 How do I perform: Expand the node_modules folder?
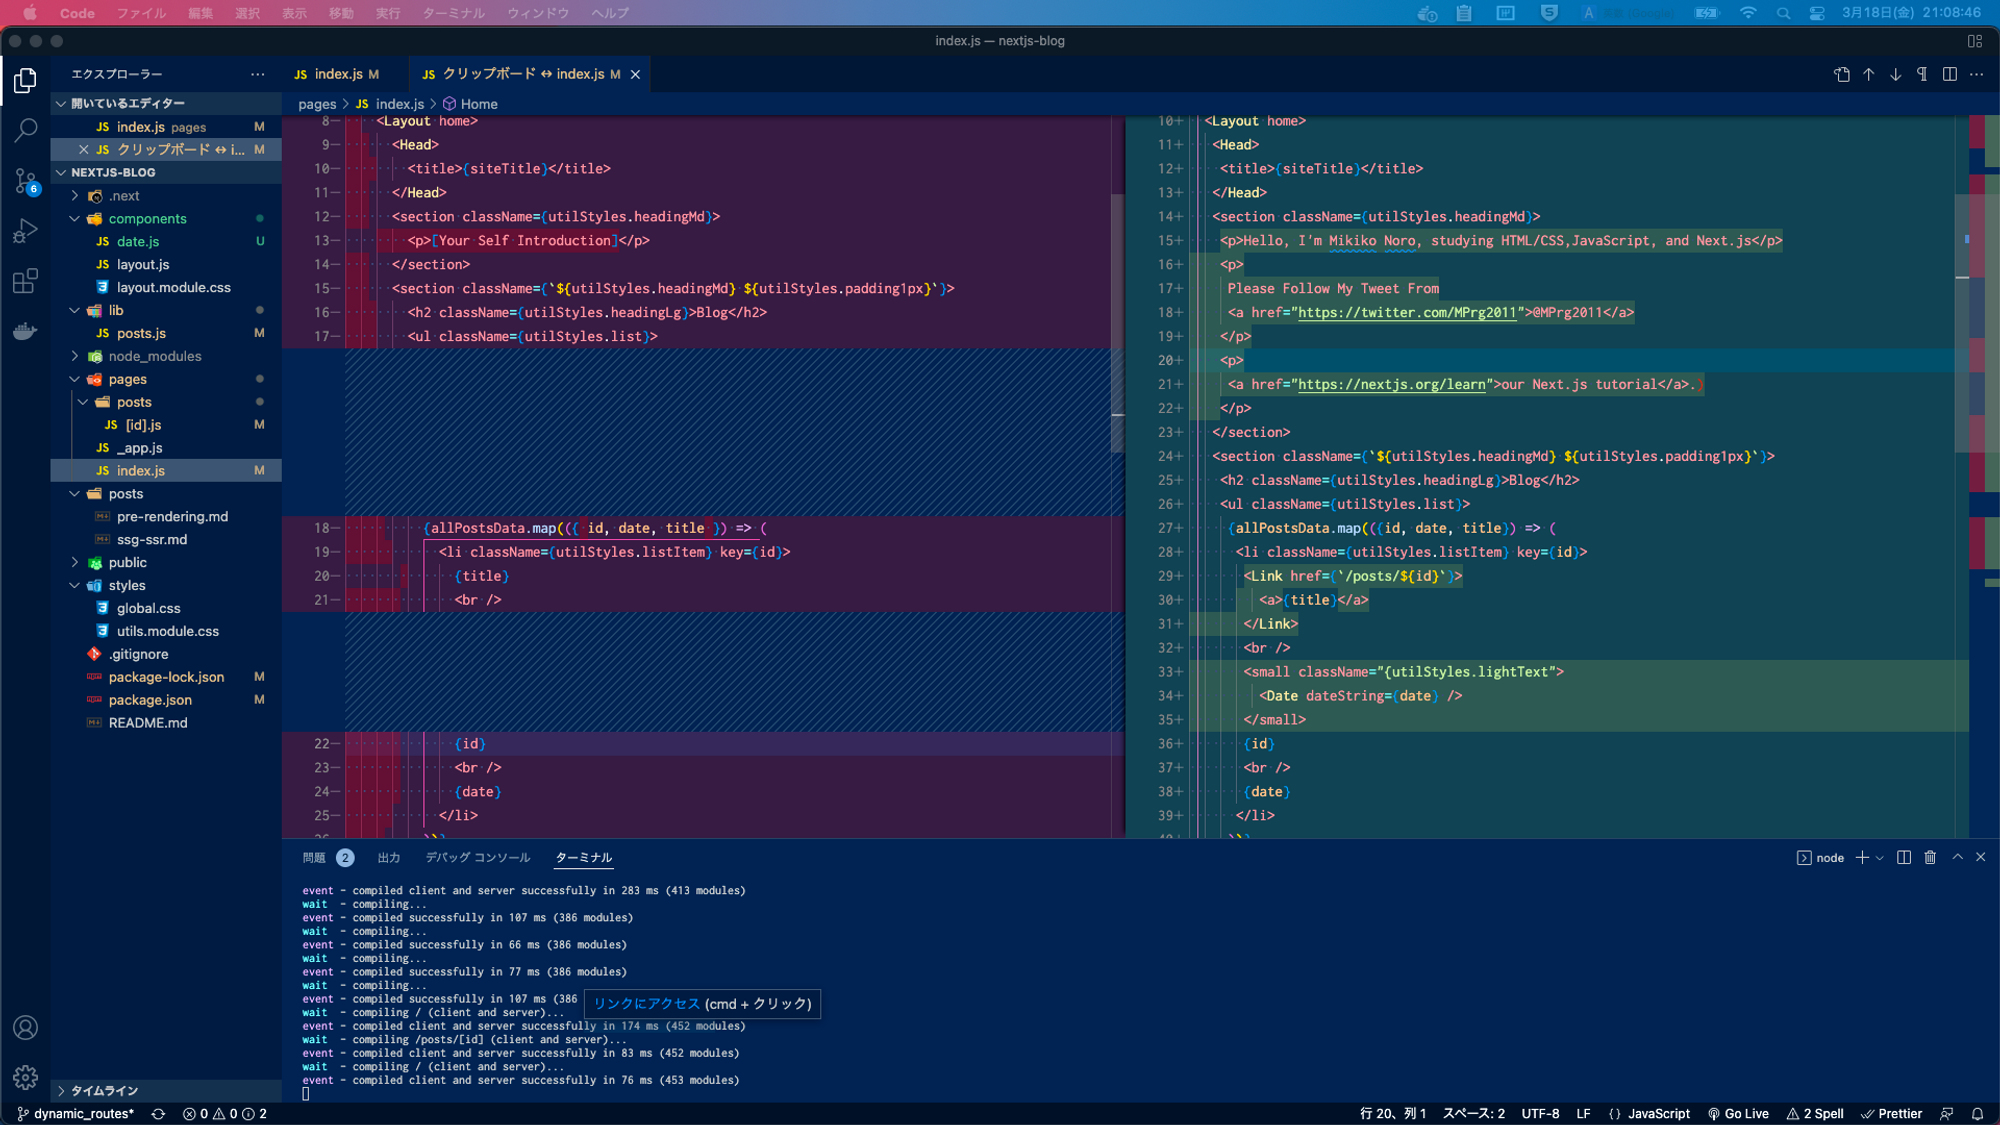(154, 356)
